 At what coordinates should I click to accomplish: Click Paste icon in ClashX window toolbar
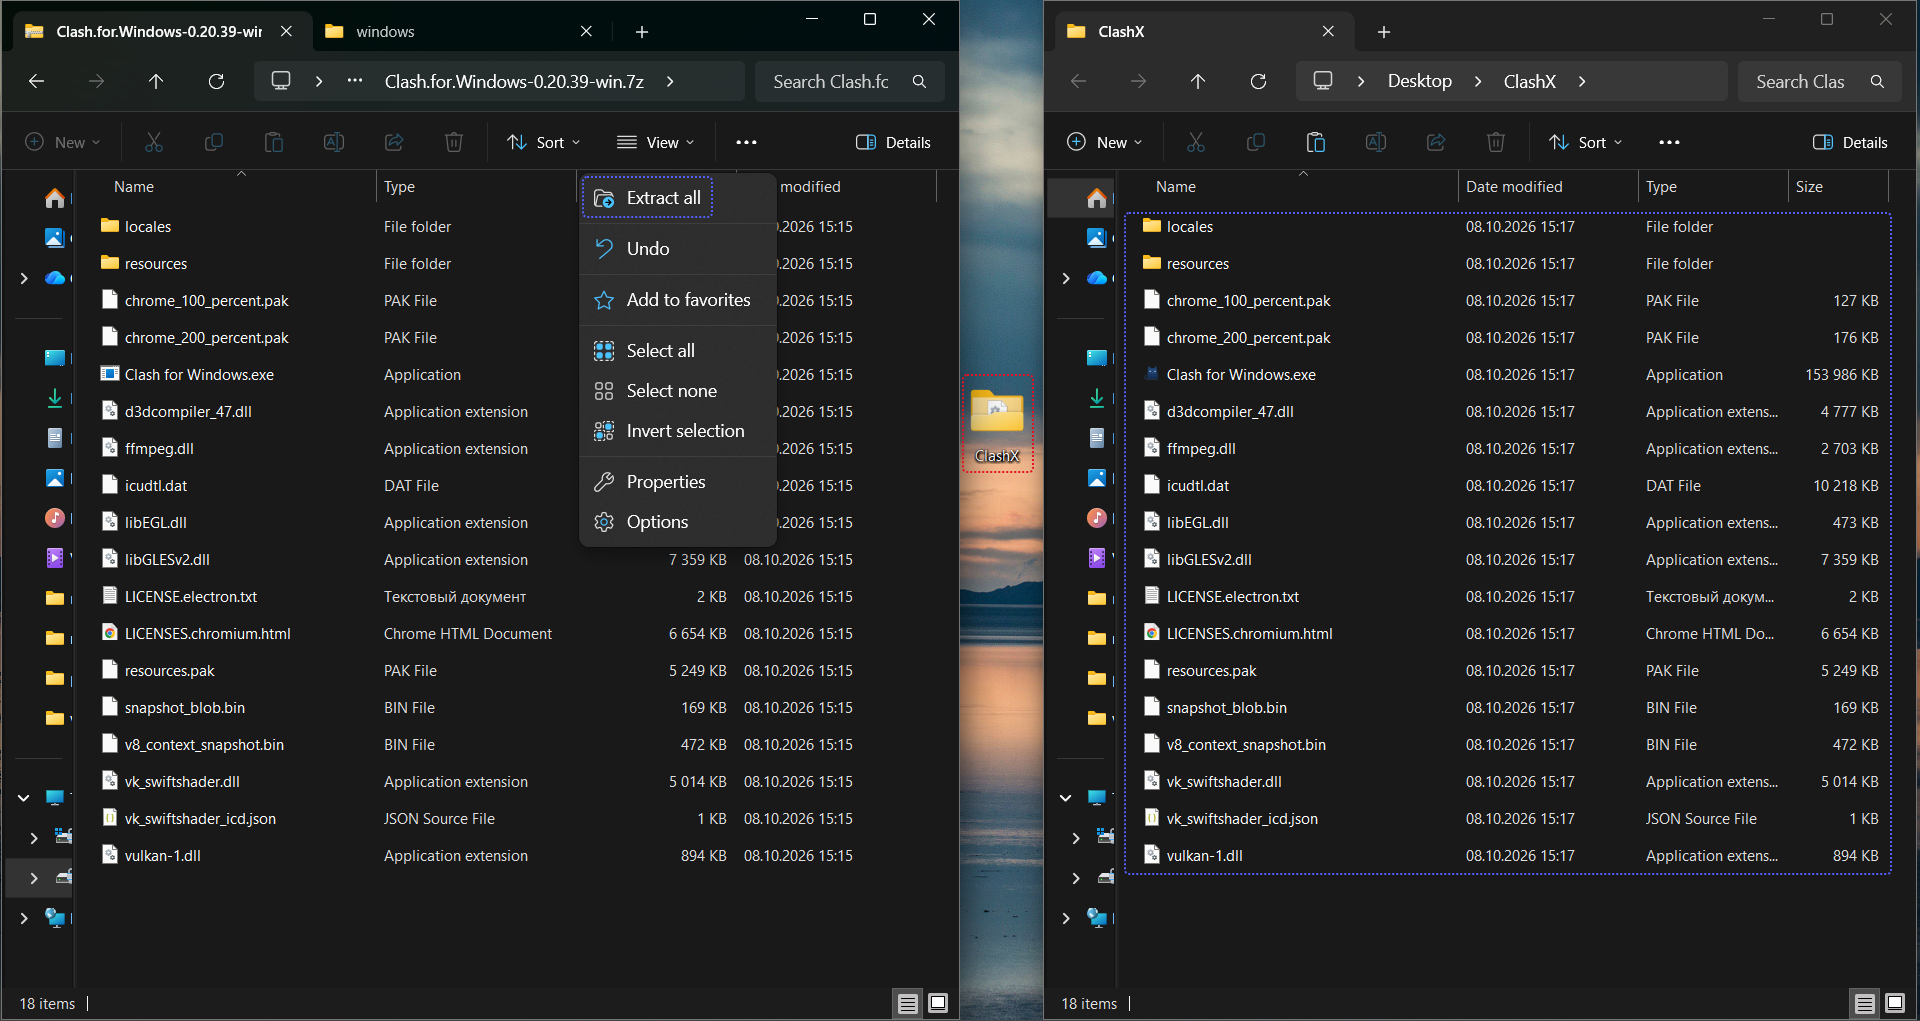(x=1316, y=142)
